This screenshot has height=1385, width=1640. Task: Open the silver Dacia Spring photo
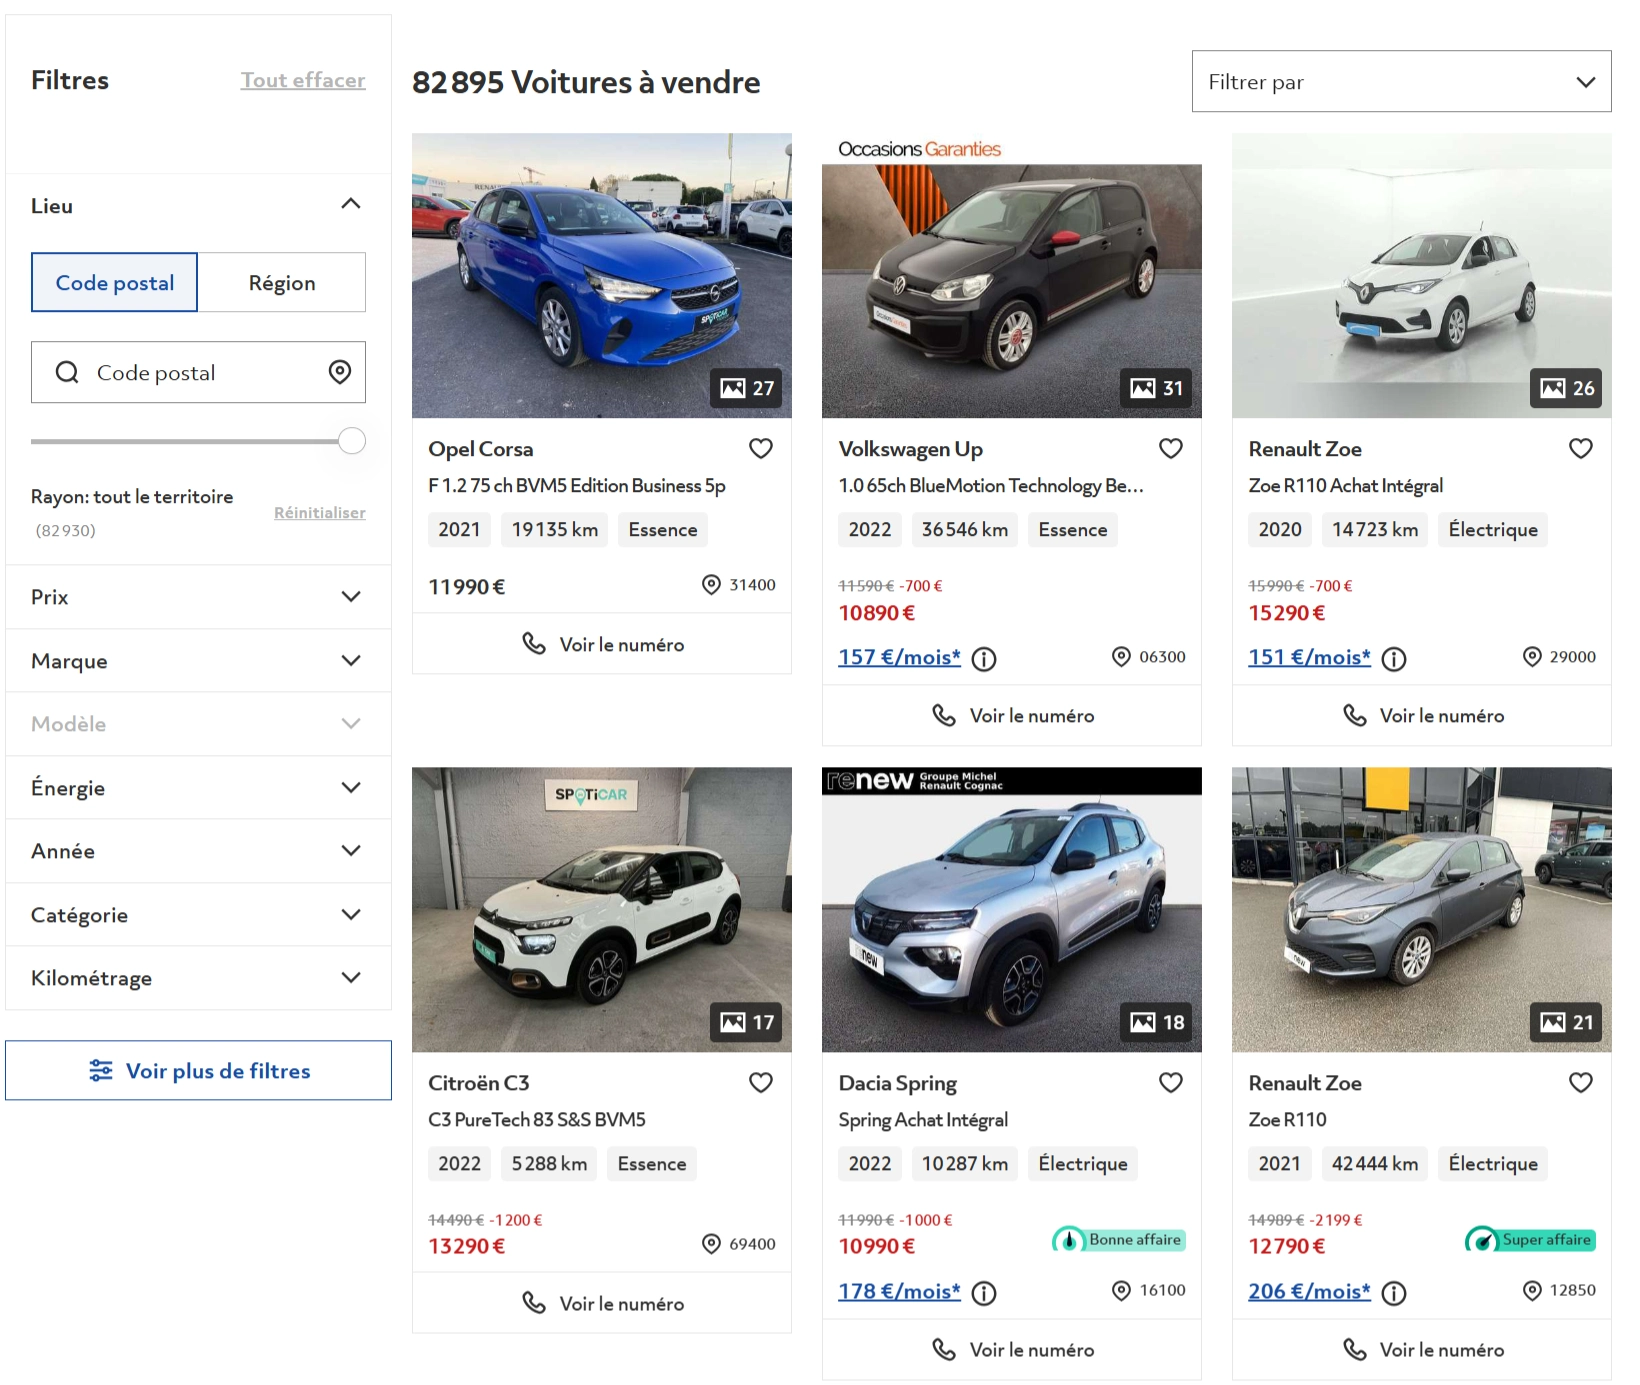pyautogui.click(x=1012, y=909)
